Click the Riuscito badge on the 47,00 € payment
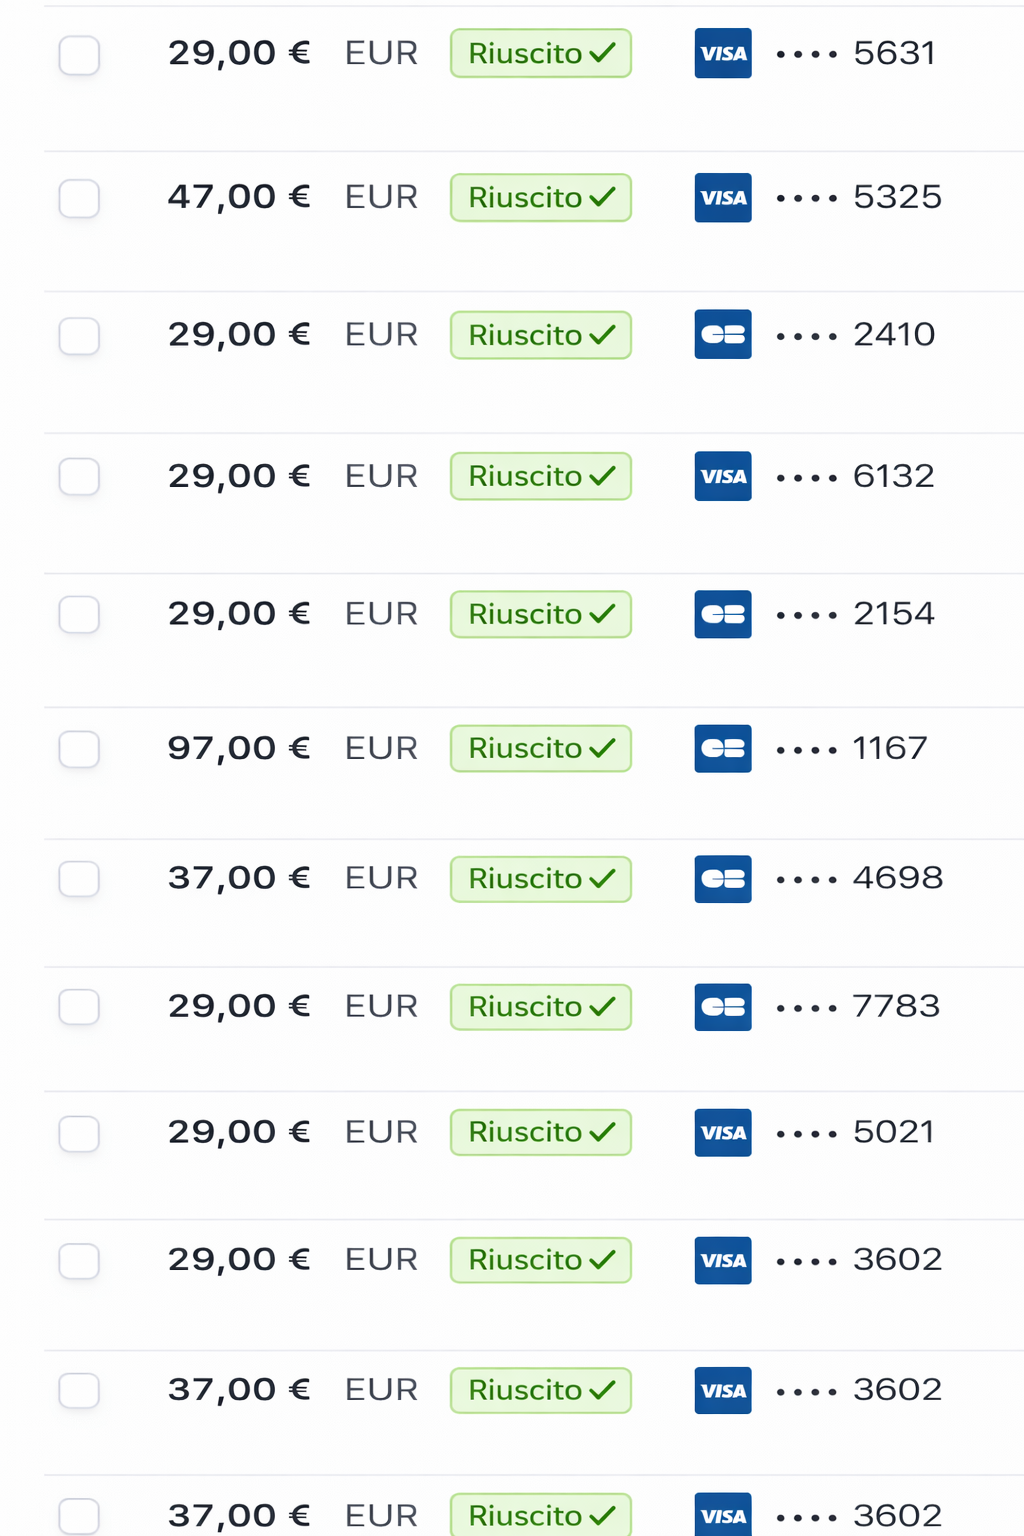 coord(540,198)
